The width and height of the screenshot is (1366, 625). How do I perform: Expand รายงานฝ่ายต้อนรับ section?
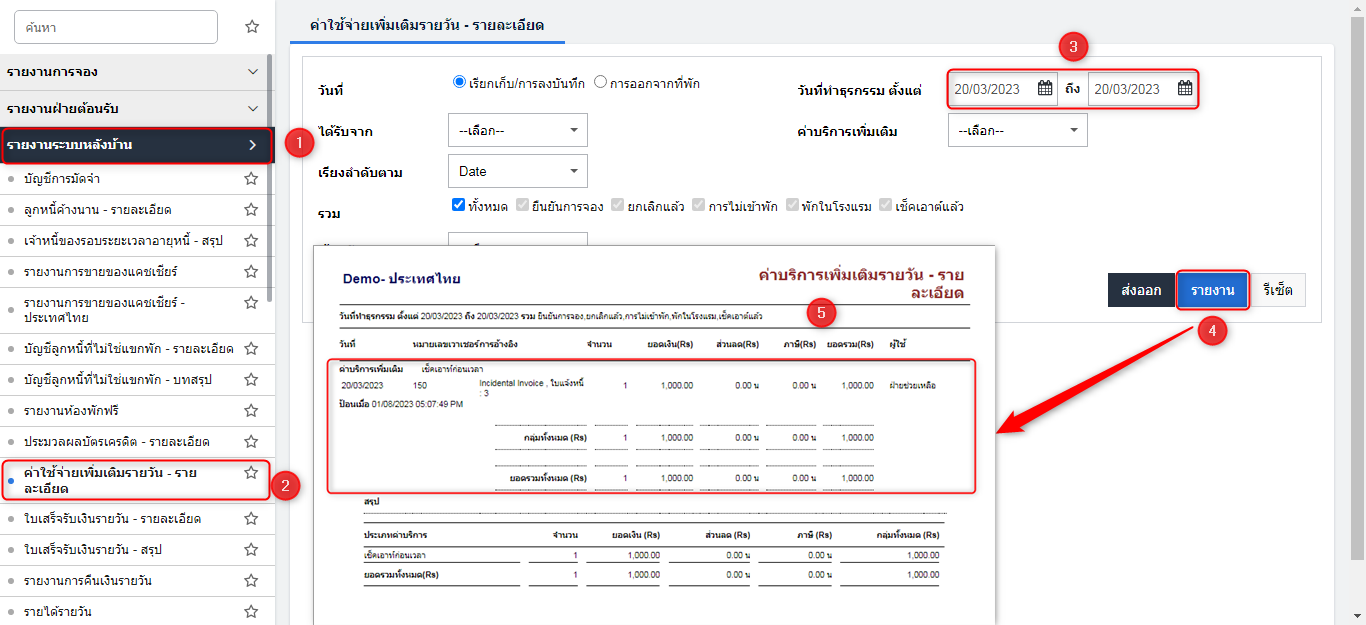pyautogui.click(x=134, y=108)
